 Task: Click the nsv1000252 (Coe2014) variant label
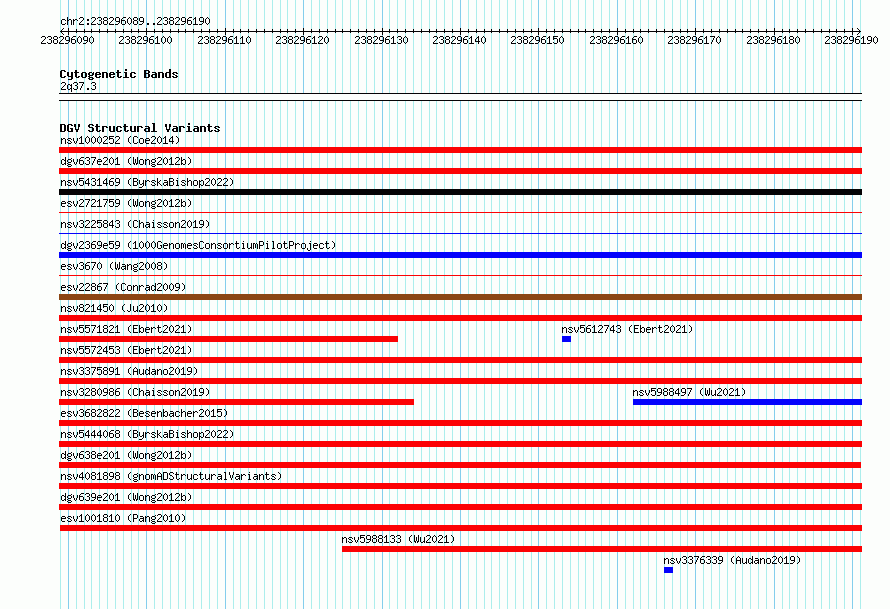point(120,140)
